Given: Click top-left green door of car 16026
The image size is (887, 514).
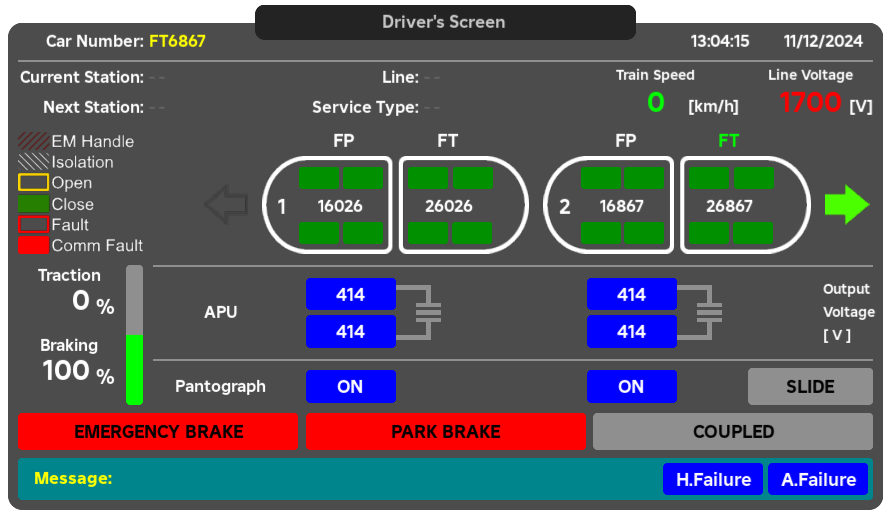Looking at the screenshot, I should (318, 178).
